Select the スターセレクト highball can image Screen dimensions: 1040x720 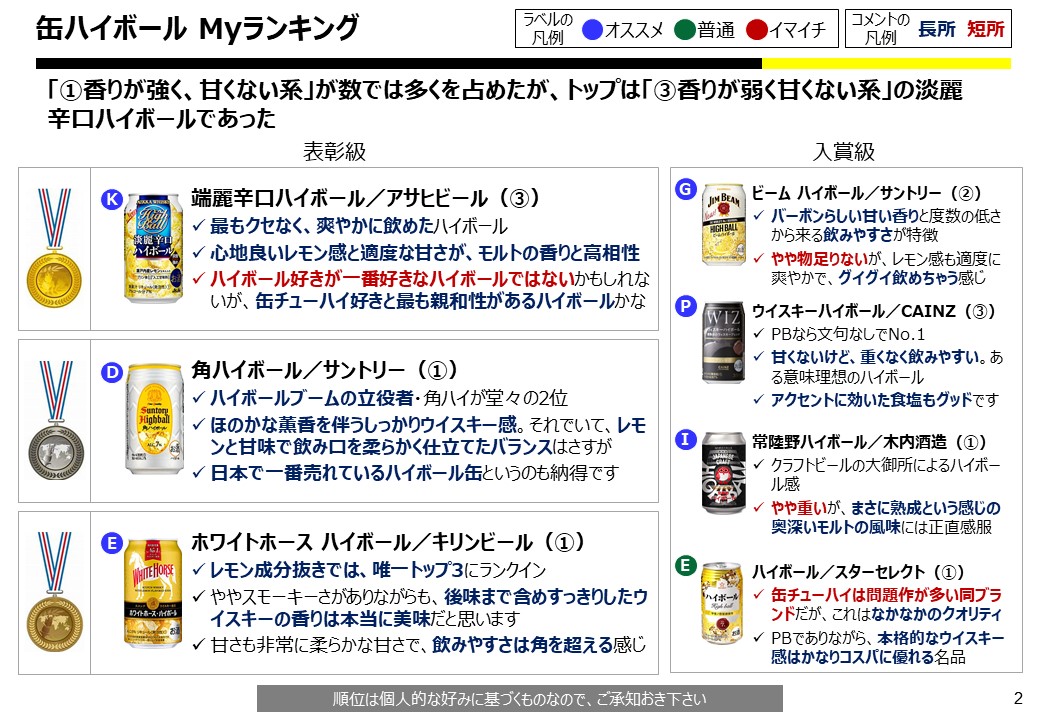[x=722, y=603]
